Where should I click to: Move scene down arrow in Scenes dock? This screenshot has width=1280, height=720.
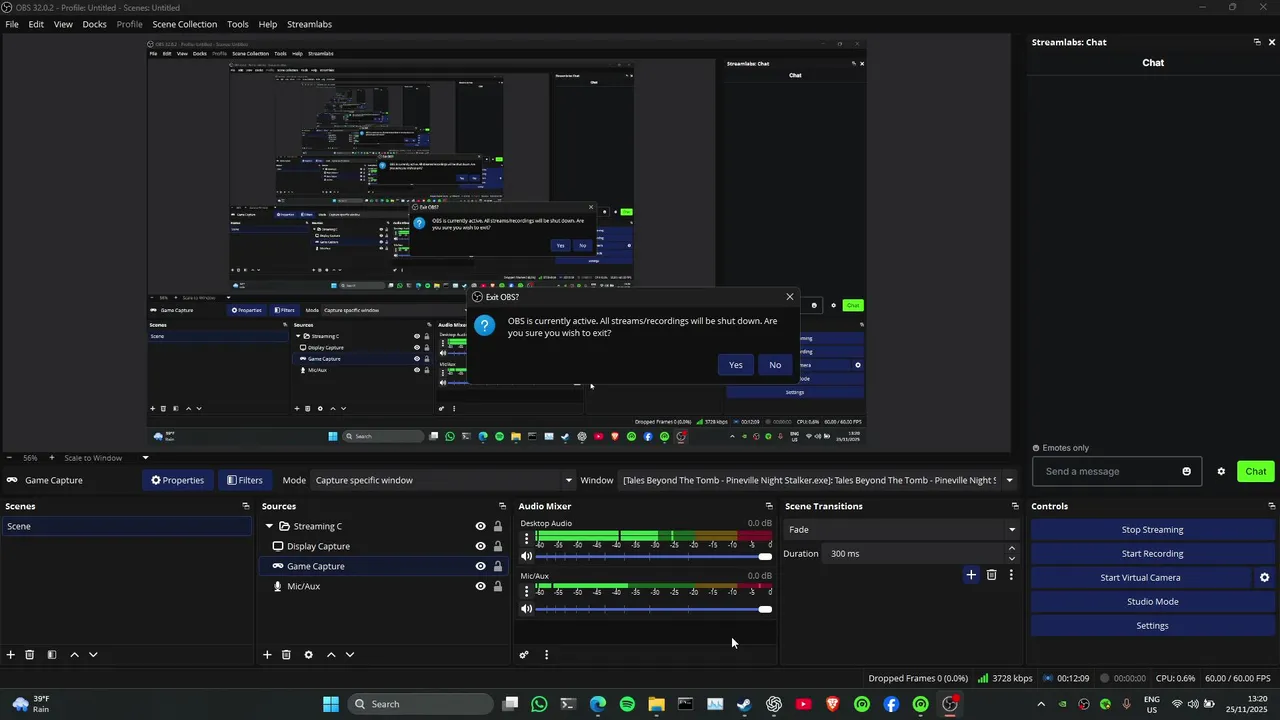tap(93, 655)
